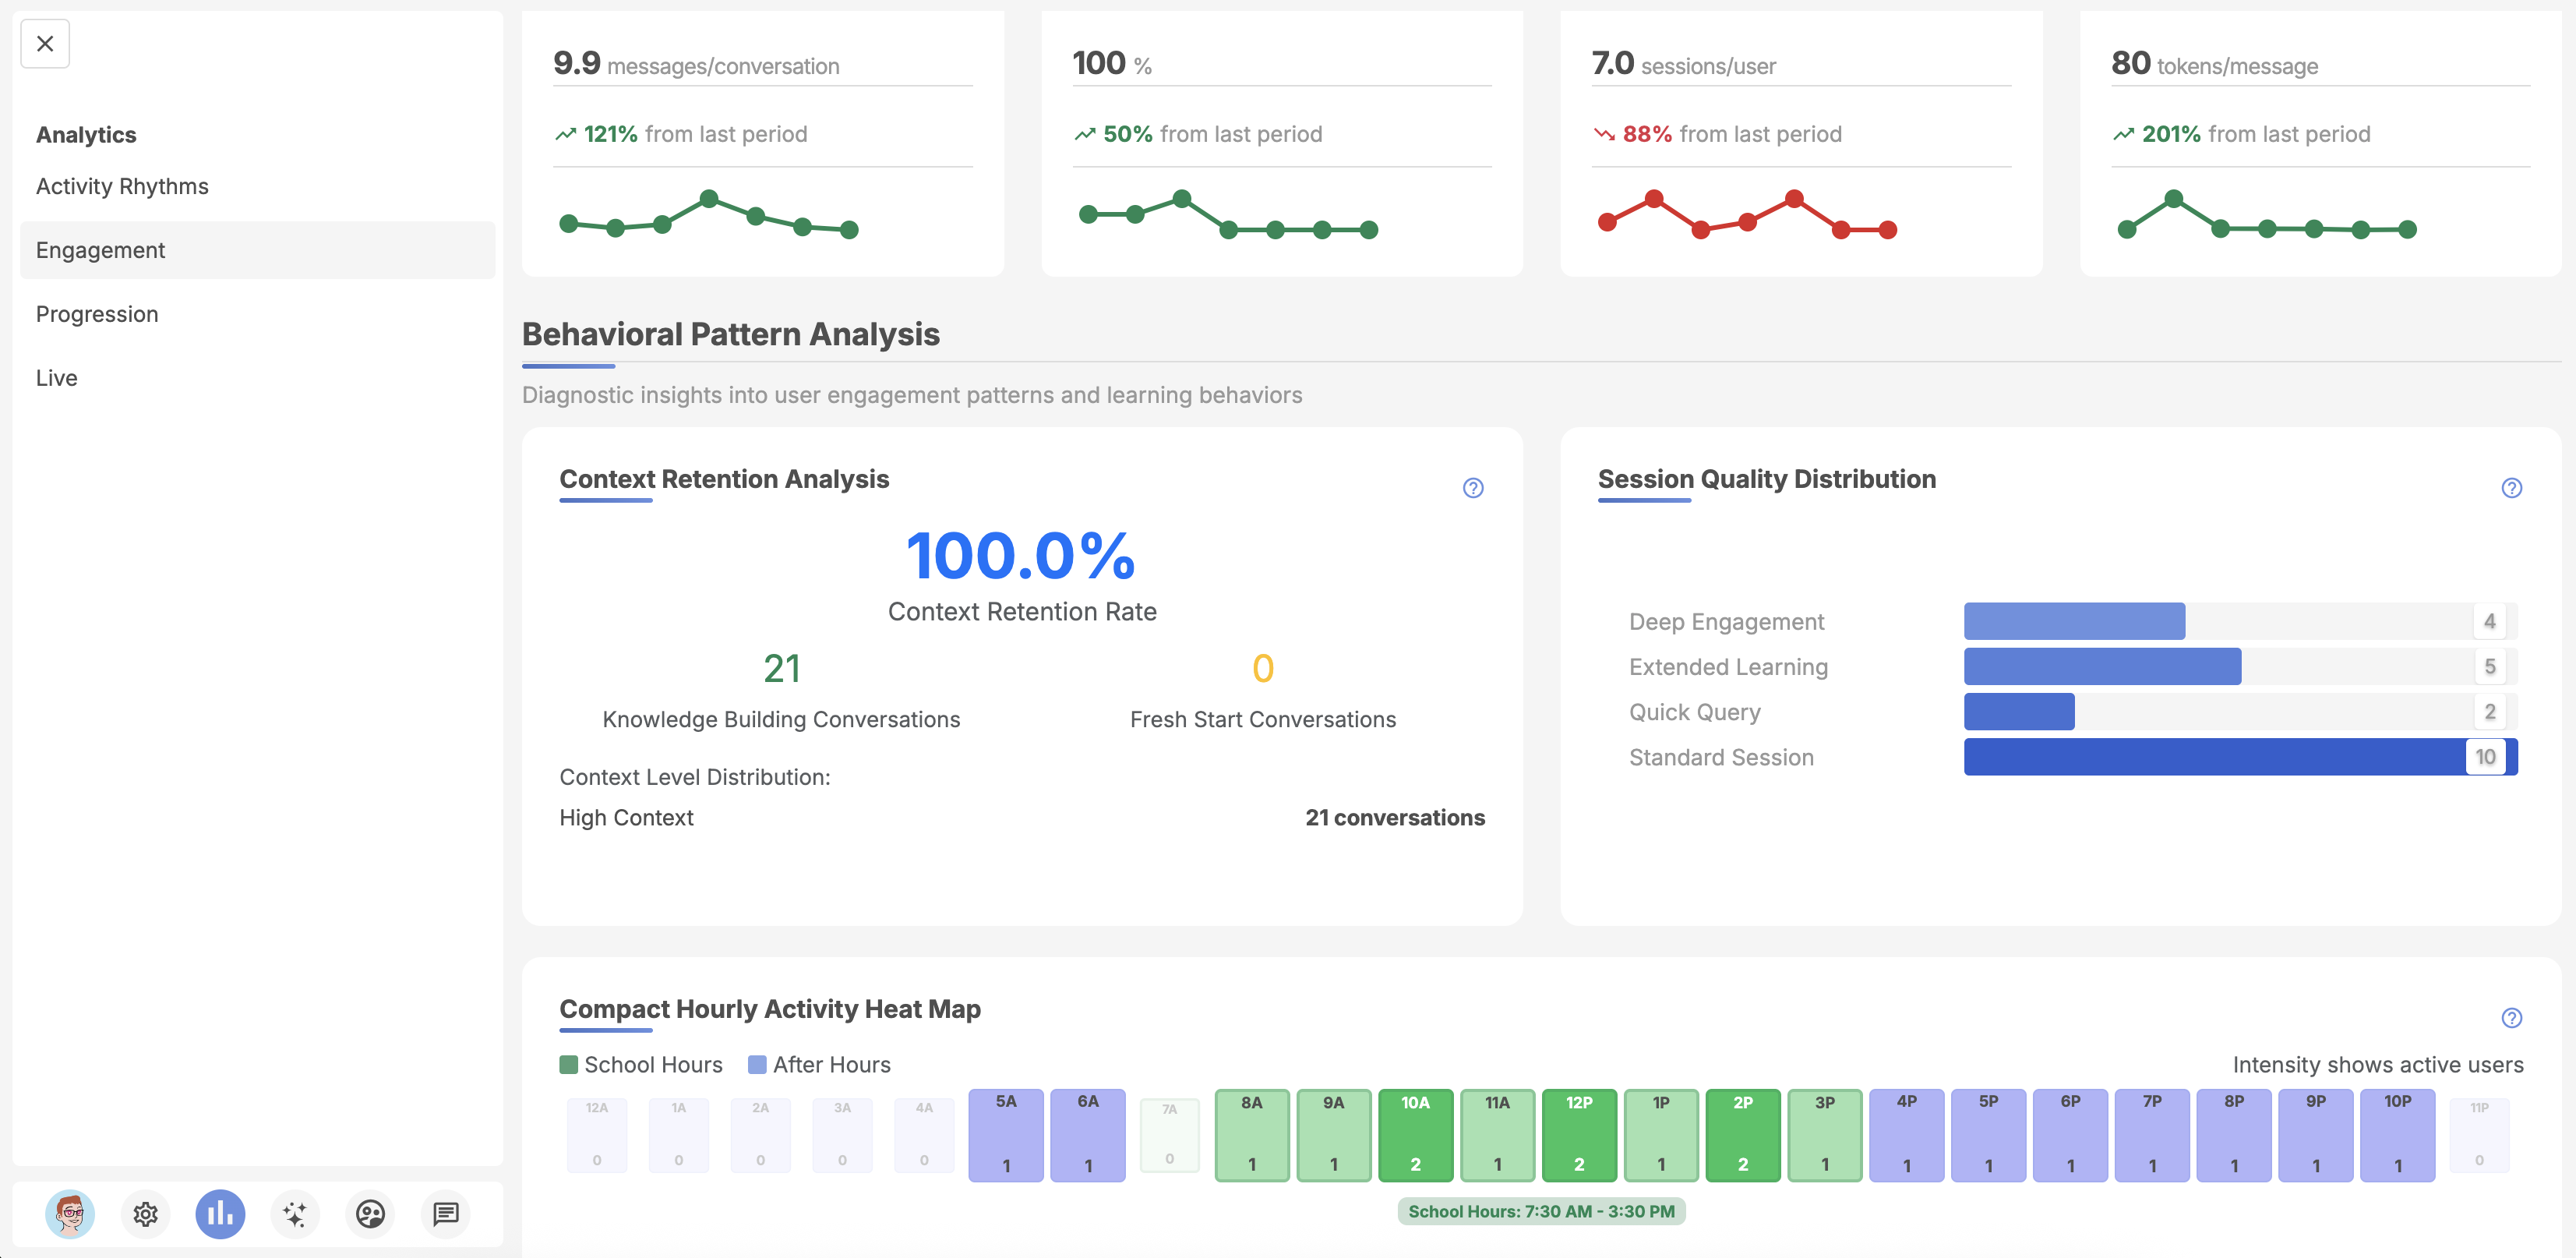Click the 5A after-hours heat map cell

coord(1005,1134)
